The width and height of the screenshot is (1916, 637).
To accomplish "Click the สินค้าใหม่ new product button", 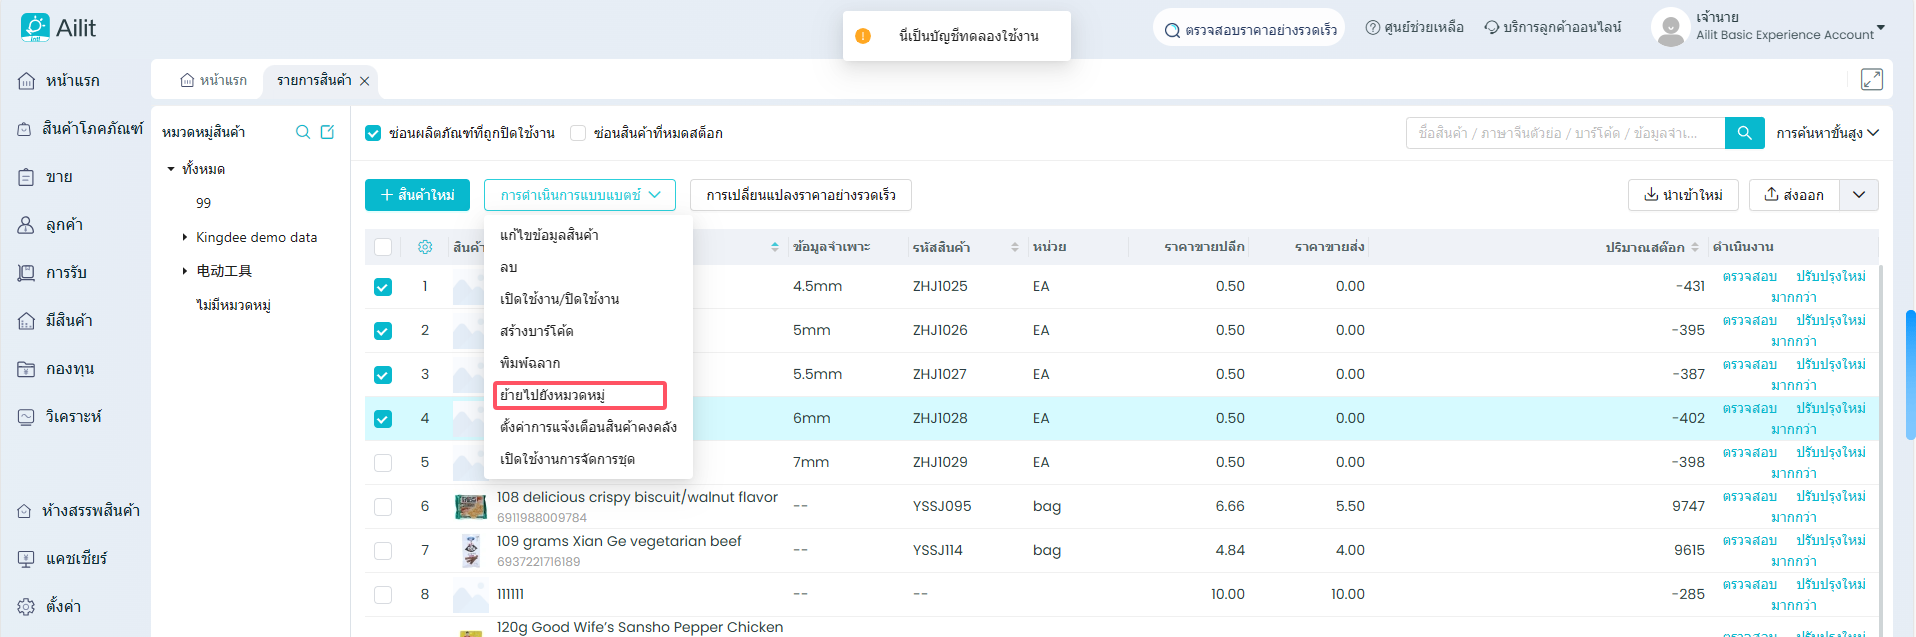I will click(417, 195).
